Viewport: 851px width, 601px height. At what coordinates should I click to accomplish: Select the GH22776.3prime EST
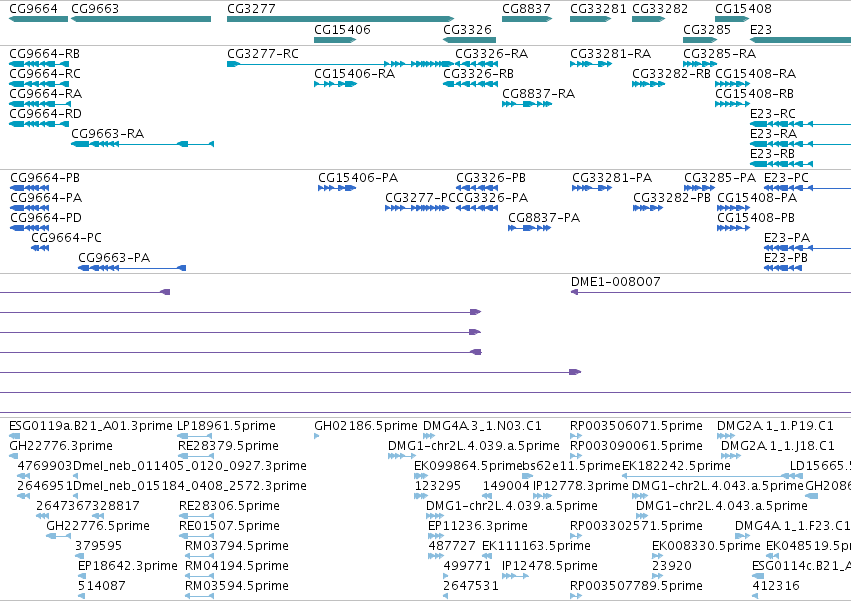coord(61,446)
